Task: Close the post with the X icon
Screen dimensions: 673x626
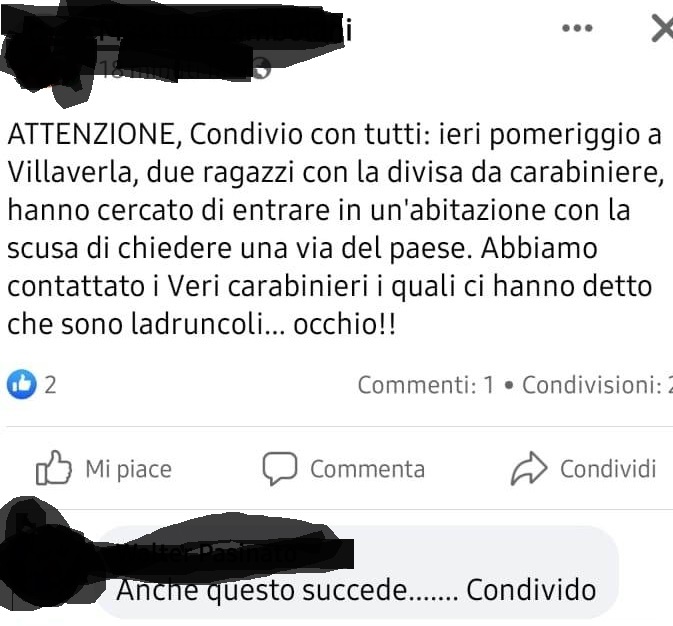Action: click(x=663, y=28)
